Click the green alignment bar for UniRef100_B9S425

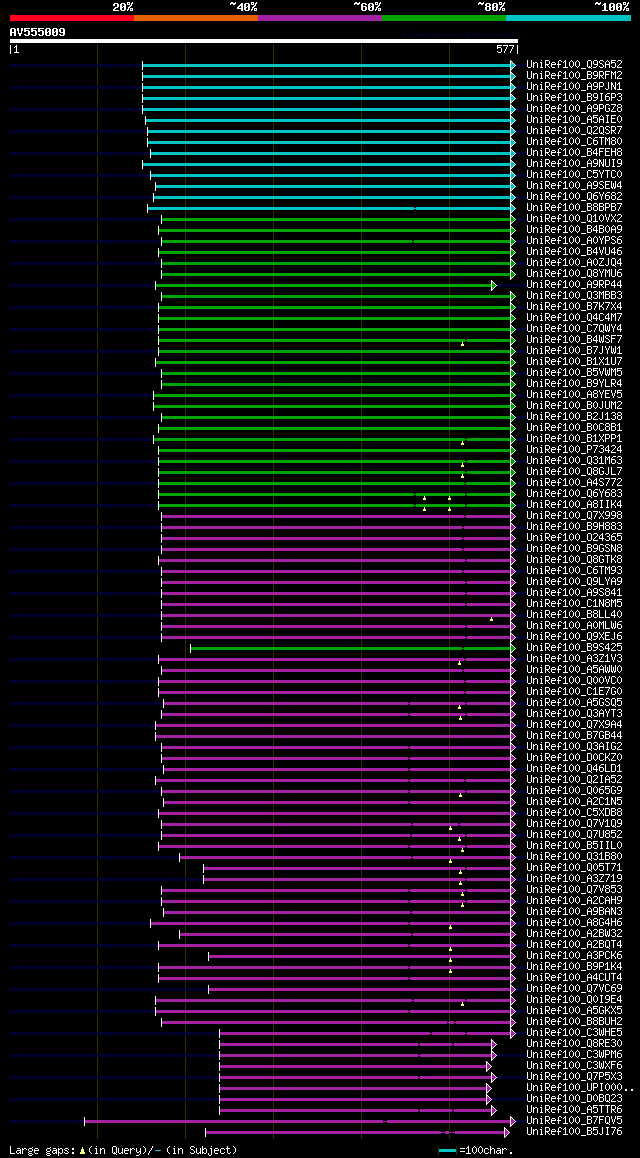(x=353, y=648)
